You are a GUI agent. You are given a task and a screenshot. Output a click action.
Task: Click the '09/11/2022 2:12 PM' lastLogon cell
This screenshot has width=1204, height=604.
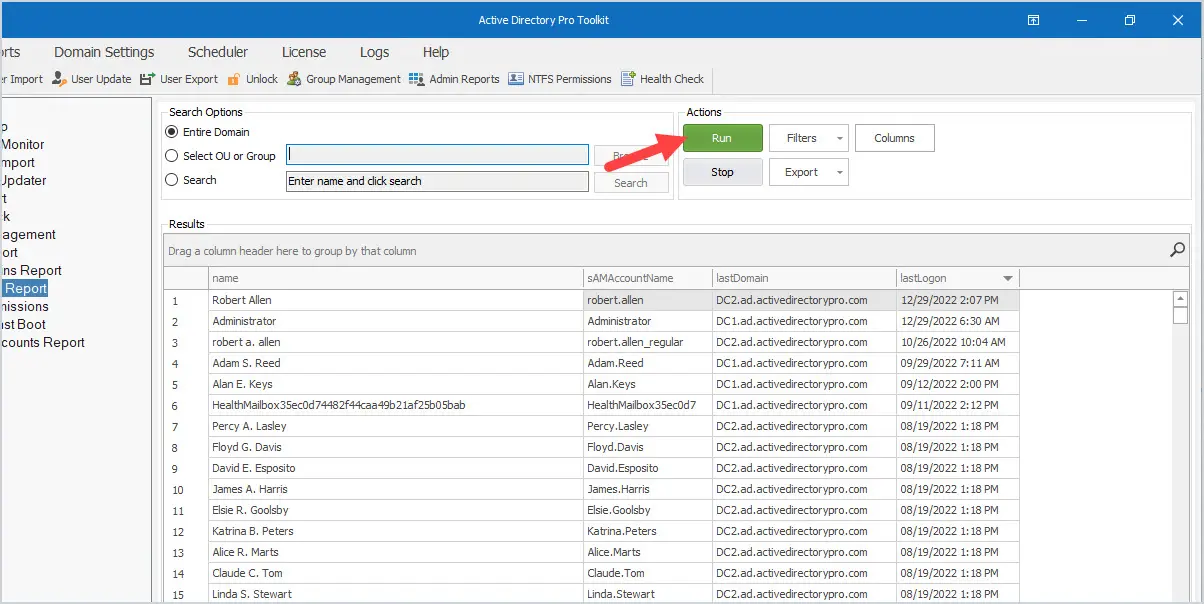[x=958, y=405]
